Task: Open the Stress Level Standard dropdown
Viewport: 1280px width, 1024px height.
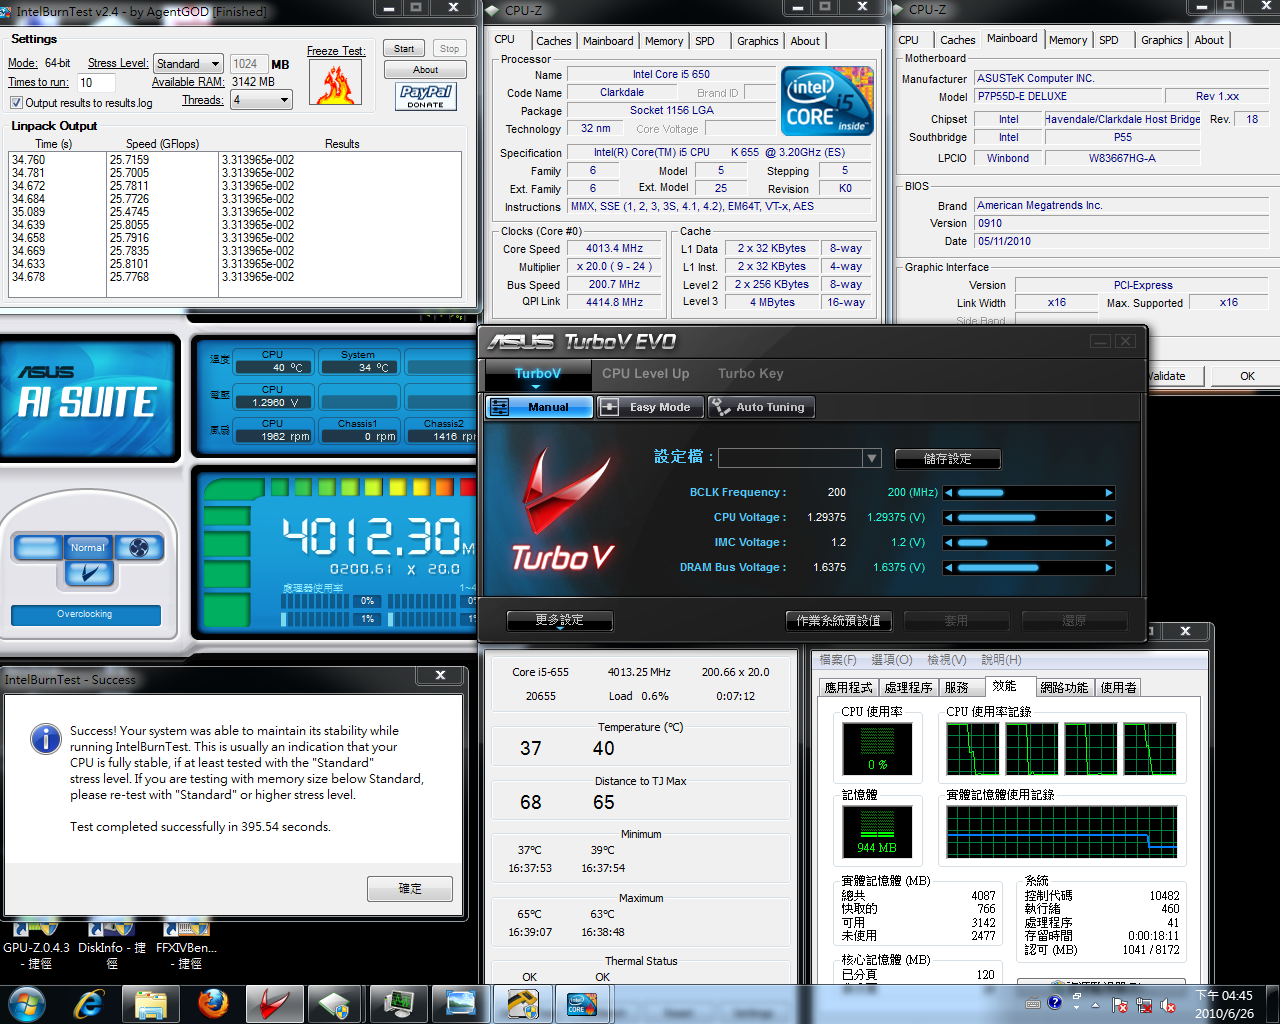Action: coord(189,64)
